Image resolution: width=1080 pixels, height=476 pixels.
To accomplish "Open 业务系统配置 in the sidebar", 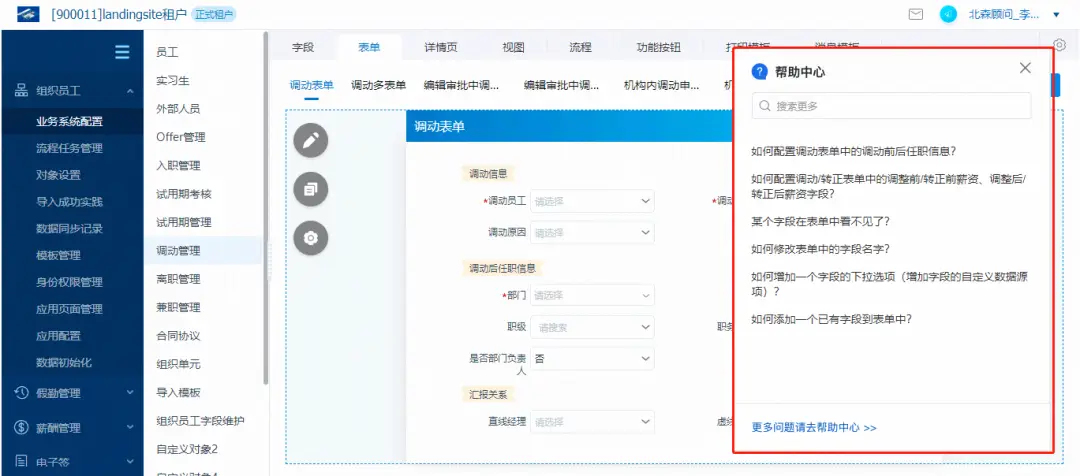I will [x=70, y=122].
